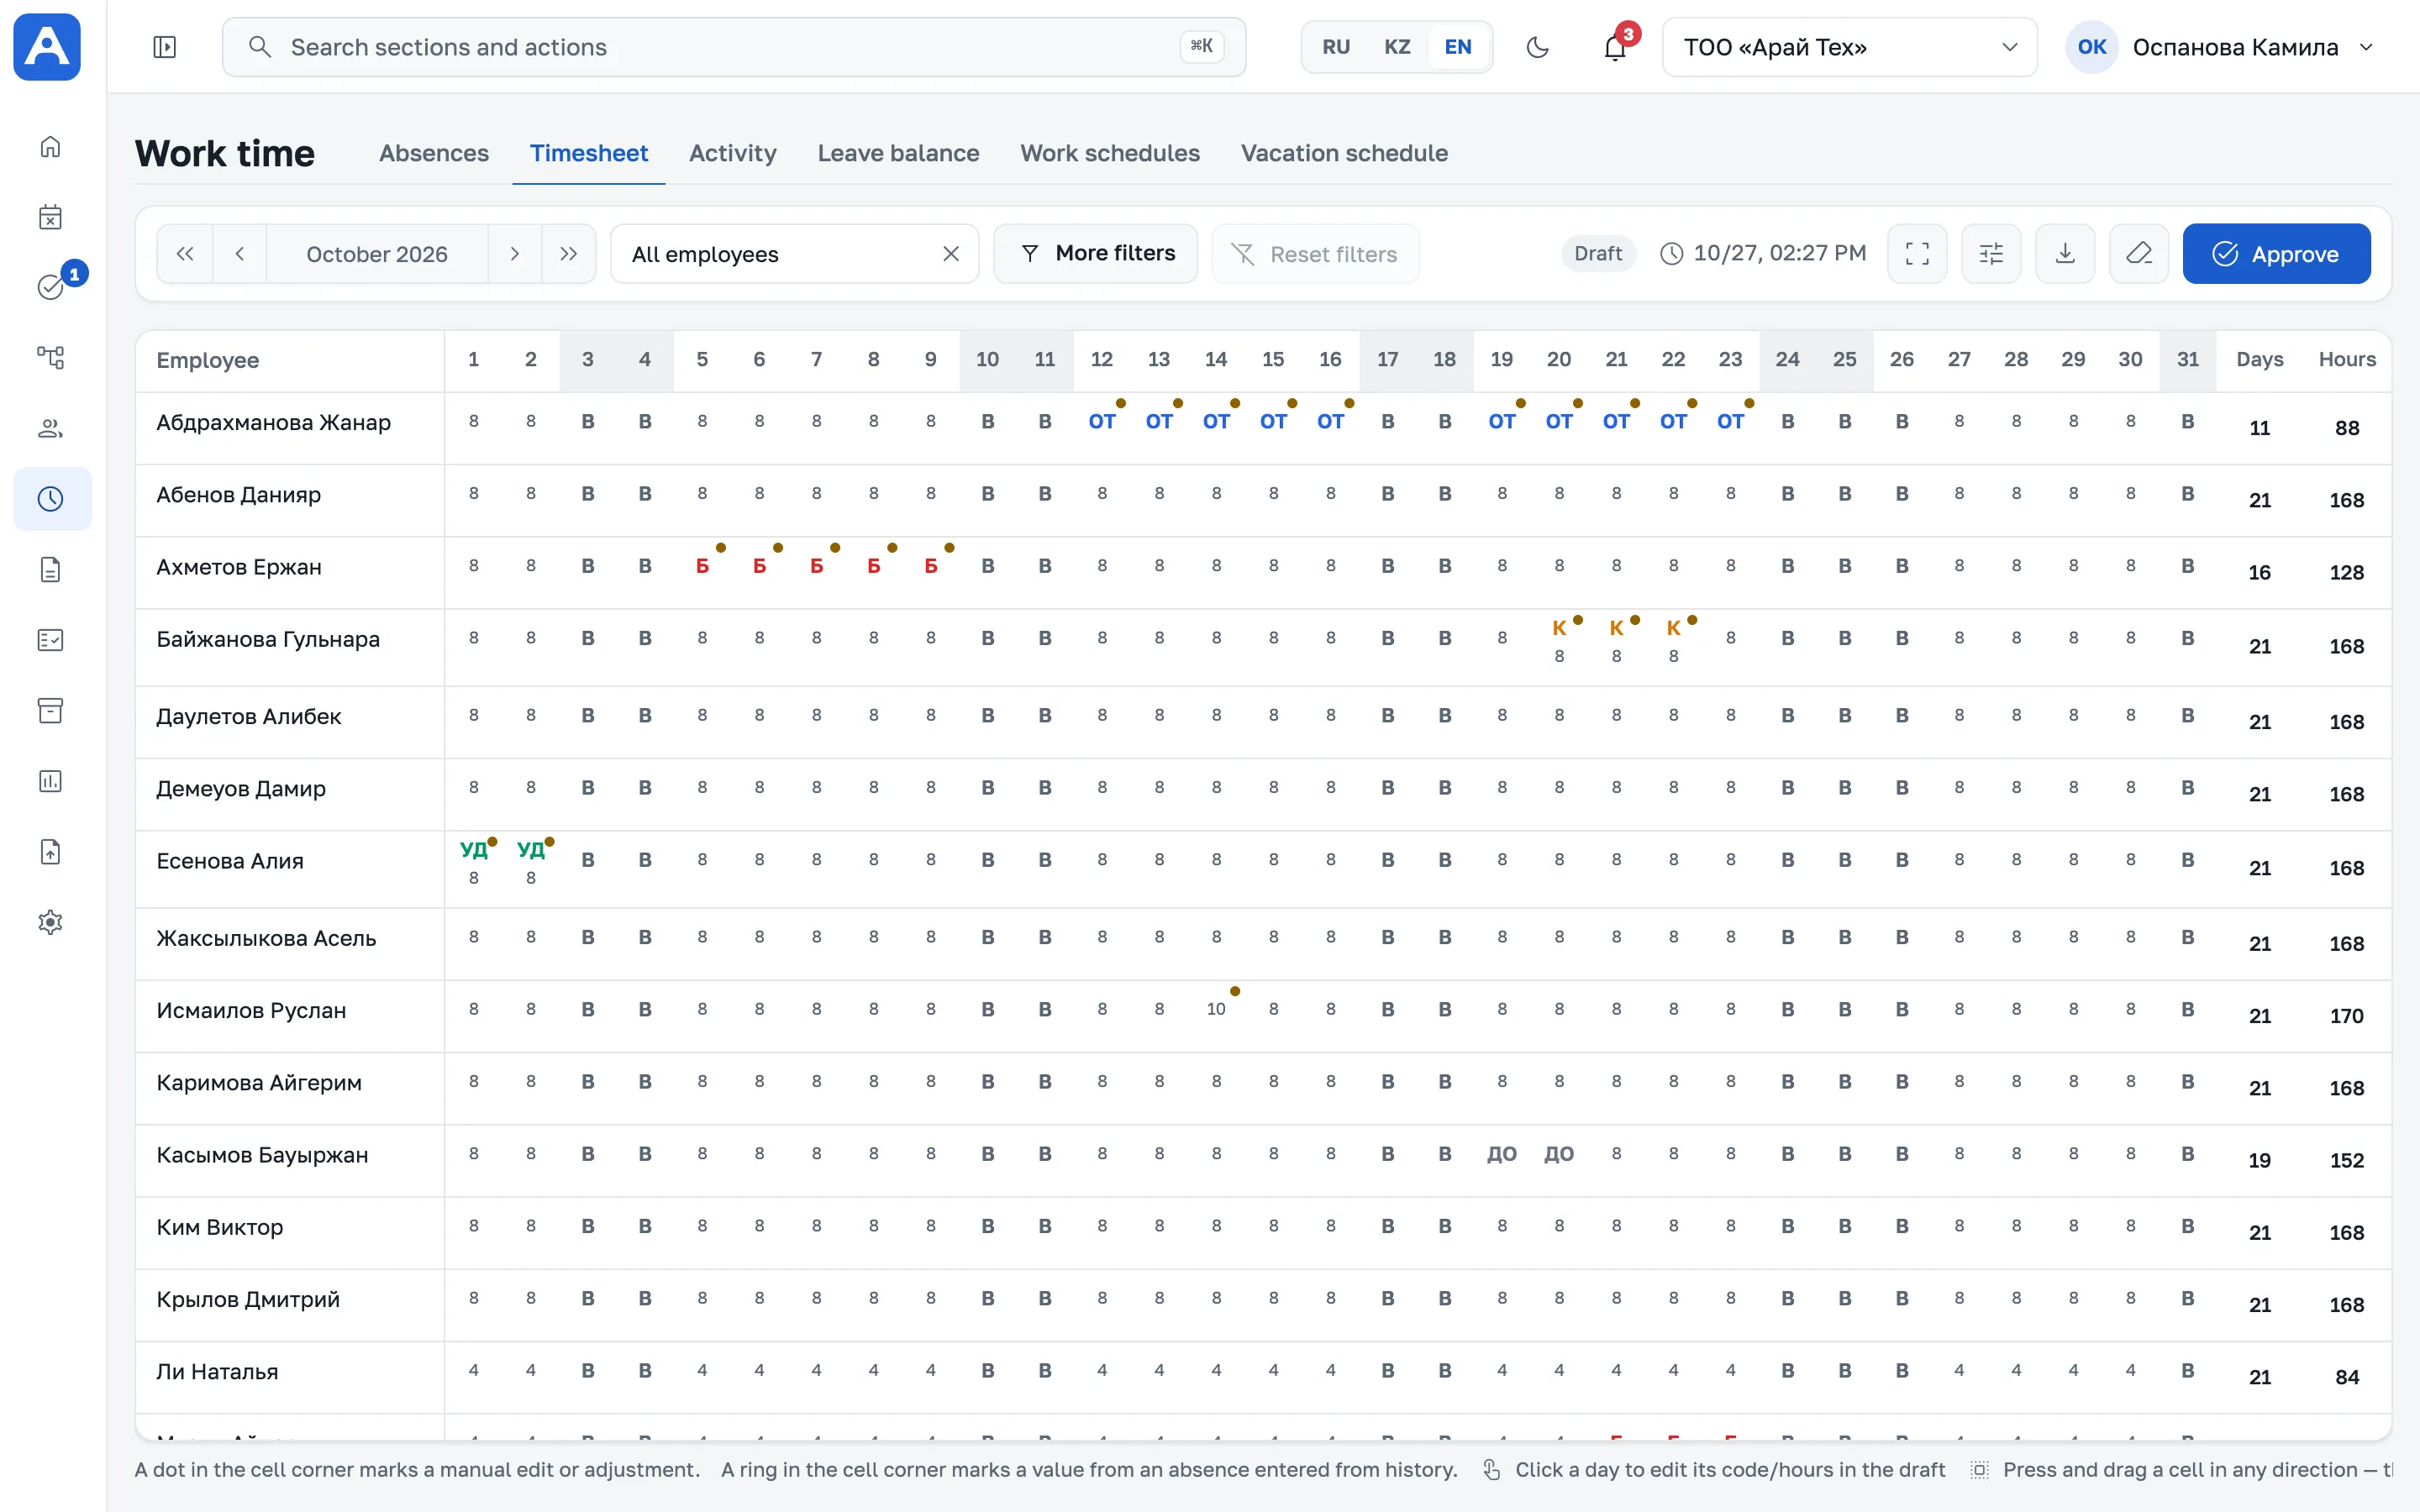Open the settings gear sidebar icon
Viewport: 2420px width, 1512px height.
click(50, 922)
